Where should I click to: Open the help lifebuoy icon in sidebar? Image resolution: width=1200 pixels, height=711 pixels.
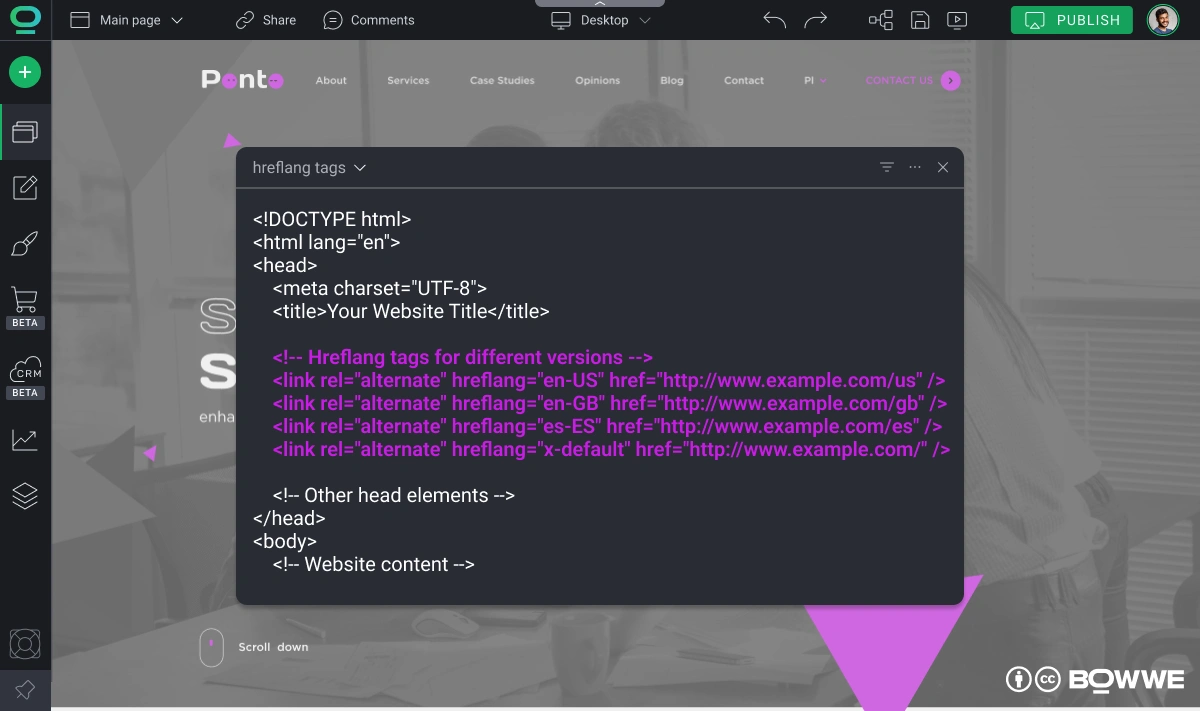[x=25, y=644]
